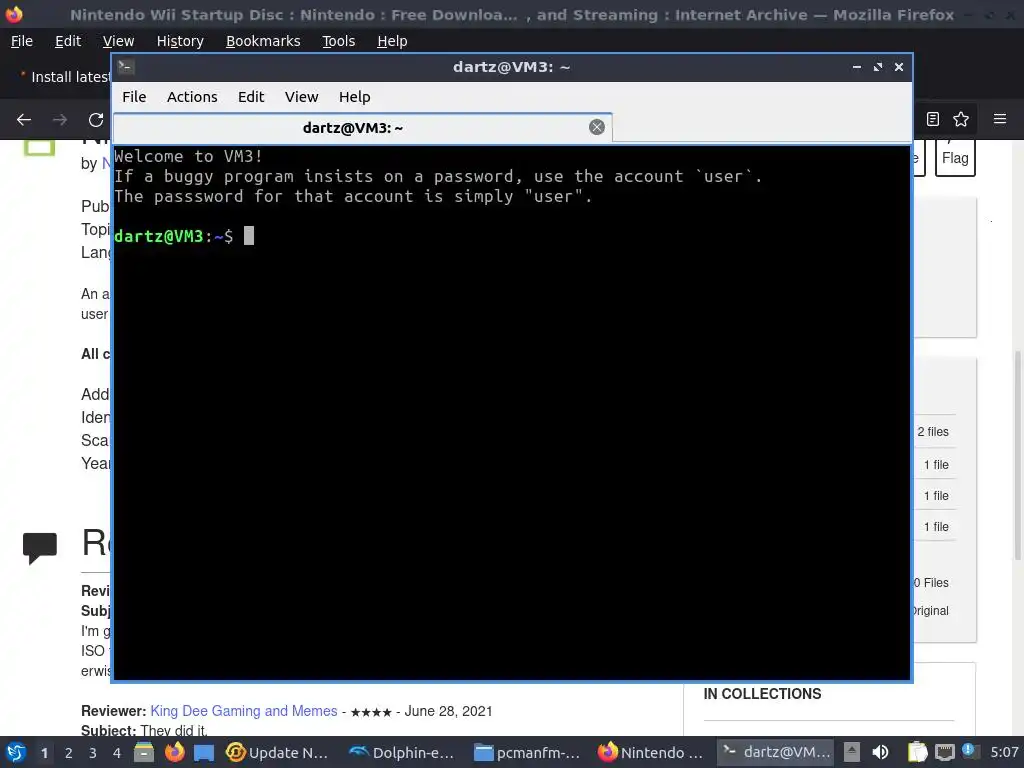Reload the Firefox page
1024x768 pixels.
click(x=96, y=120)
